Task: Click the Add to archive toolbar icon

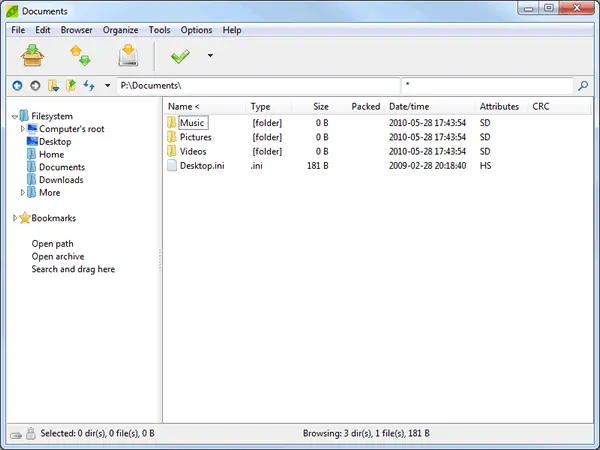Action: 33,56
